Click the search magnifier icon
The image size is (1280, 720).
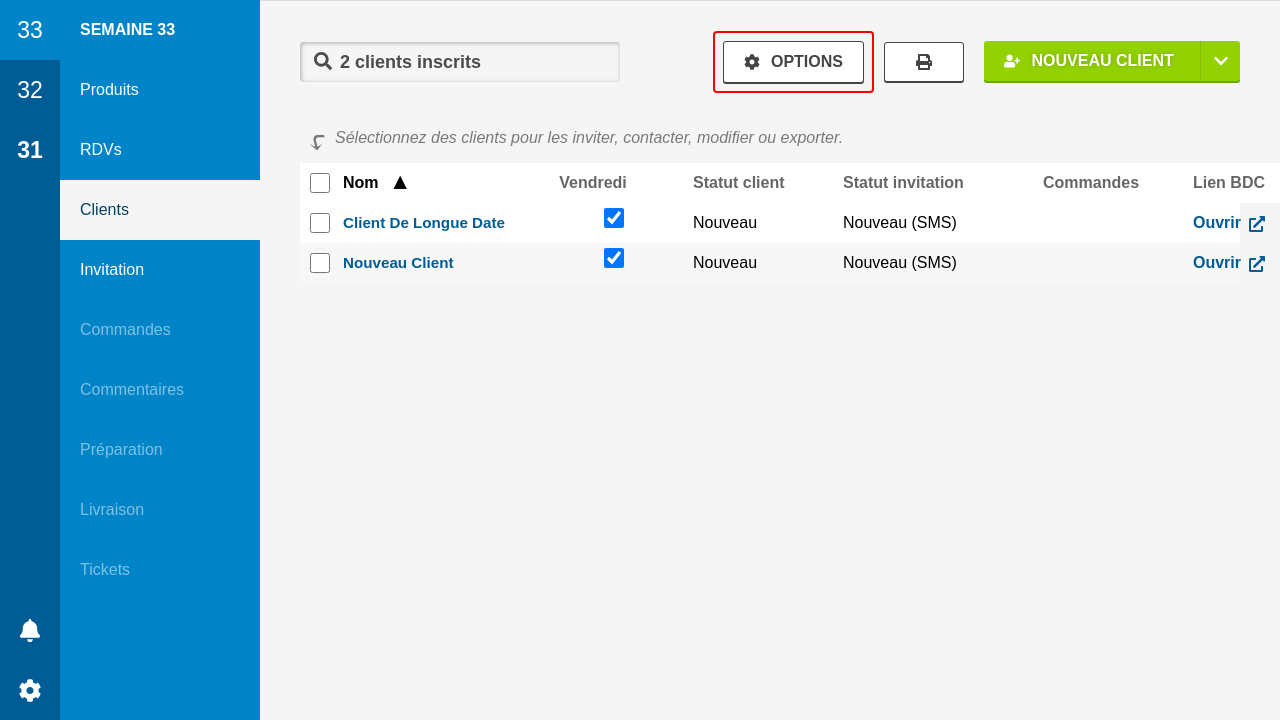click(x=323, y=61)
